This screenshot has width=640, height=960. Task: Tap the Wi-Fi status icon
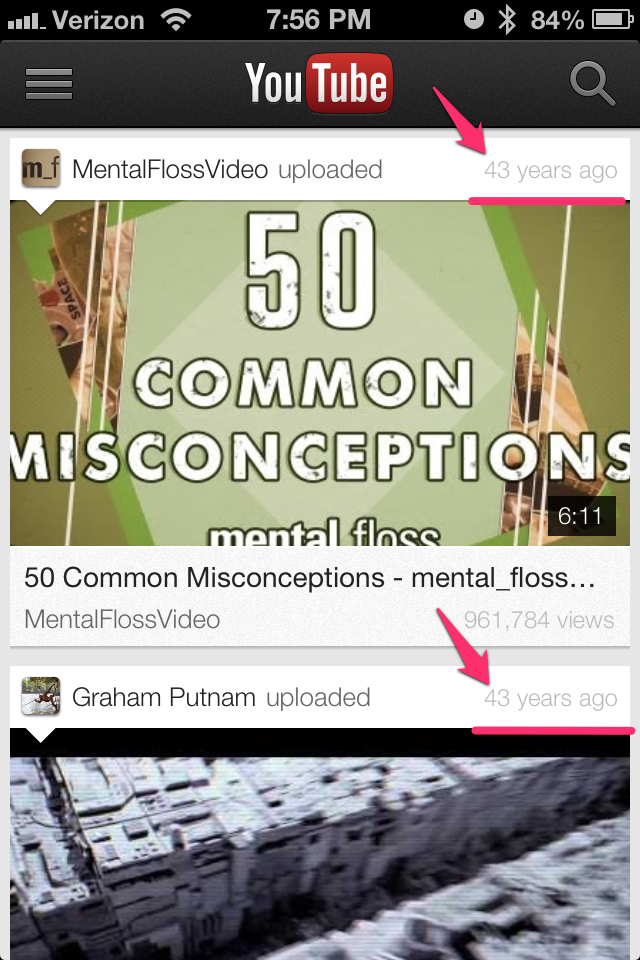tap(176, 20)
